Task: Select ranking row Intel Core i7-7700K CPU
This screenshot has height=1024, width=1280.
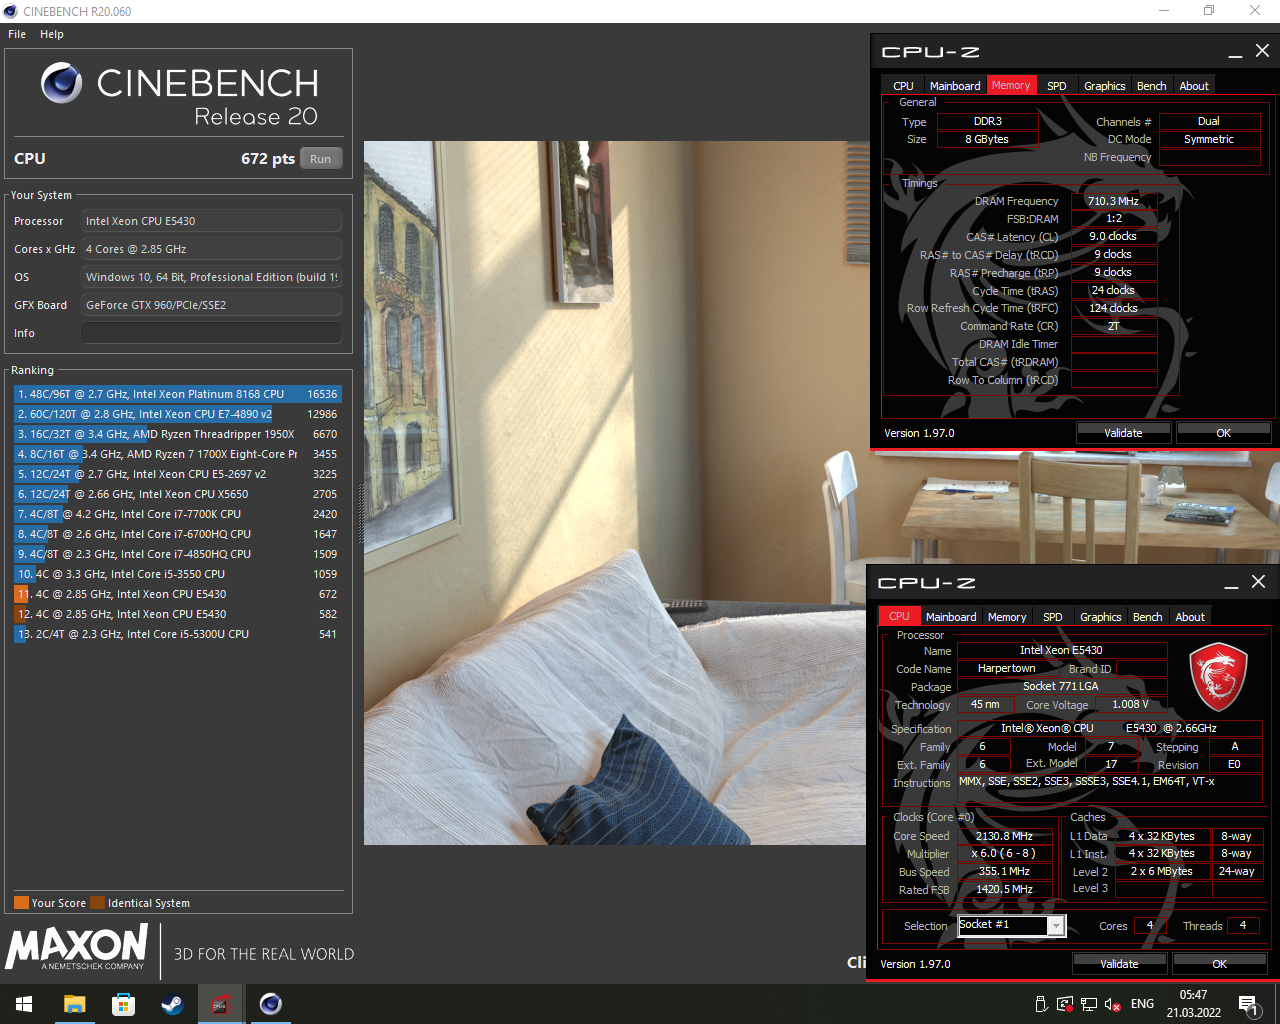Action: click(177, 514)
